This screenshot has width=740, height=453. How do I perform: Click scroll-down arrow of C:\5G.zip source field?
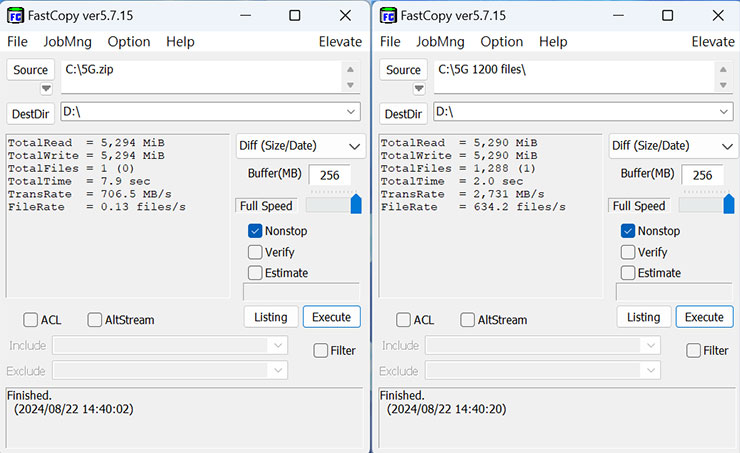tap(350, 85)
